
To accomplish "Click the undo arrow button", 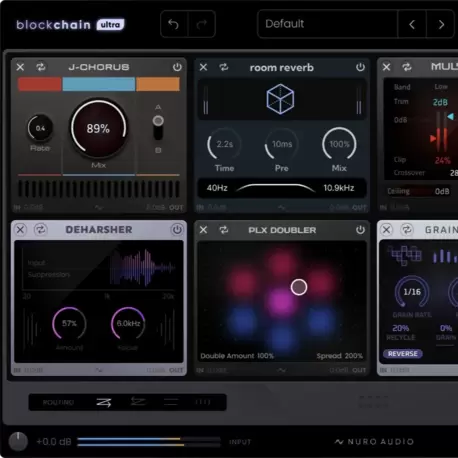I will (x=174, y=24).
